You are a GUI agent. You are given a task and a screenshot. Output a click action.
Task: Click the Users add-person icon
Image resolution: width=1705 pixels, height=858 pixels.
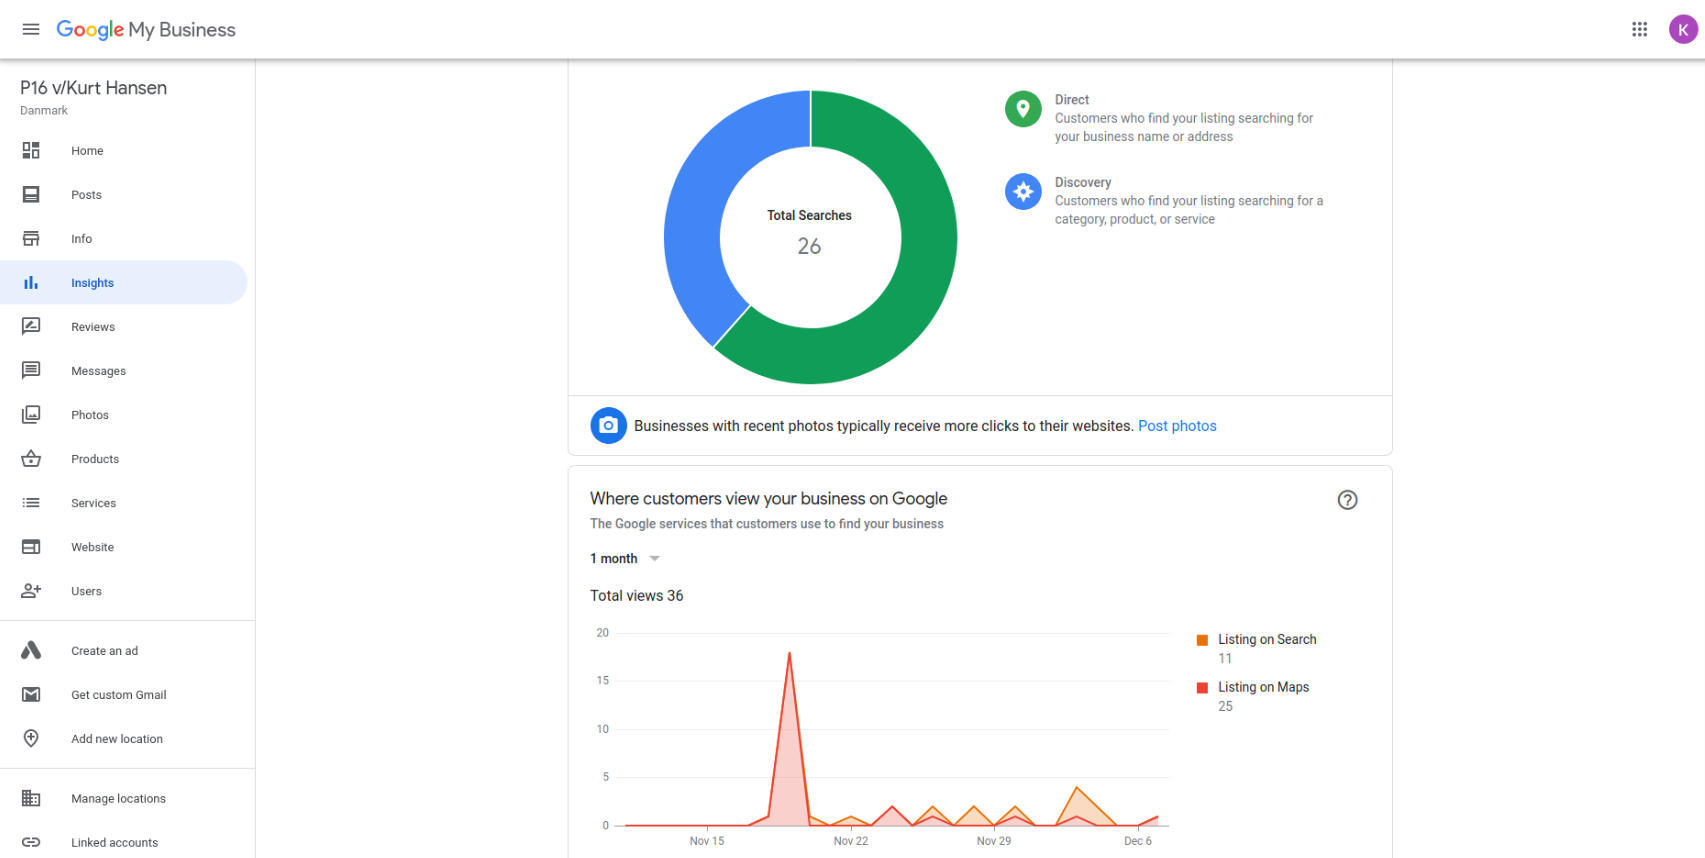click(x=31, y=590)
